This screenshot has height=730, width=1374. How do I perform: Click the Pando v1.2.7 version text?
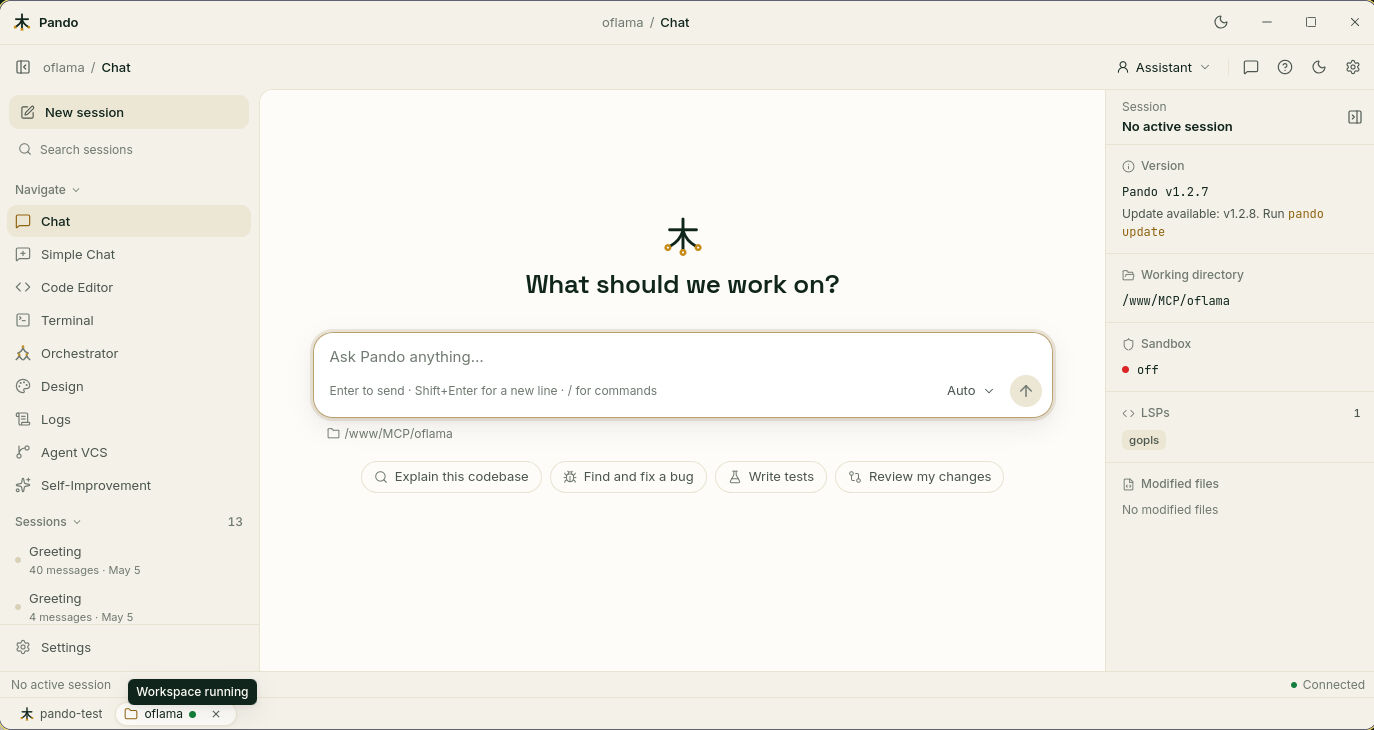click(x=1165, y=191)
